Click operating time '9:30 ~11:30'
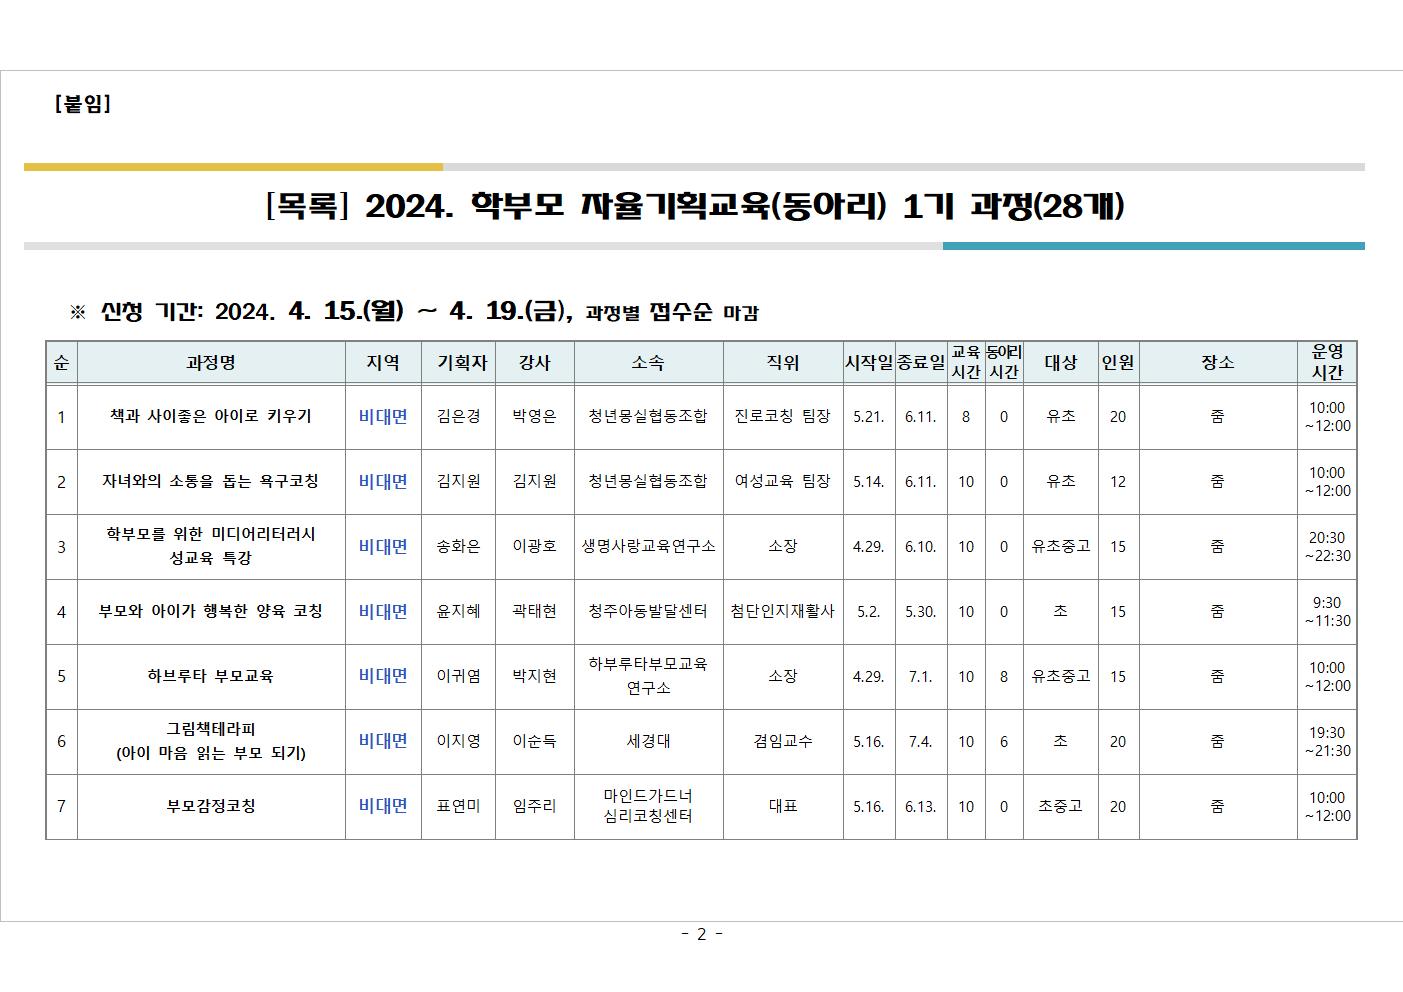 click(1327, 612)
